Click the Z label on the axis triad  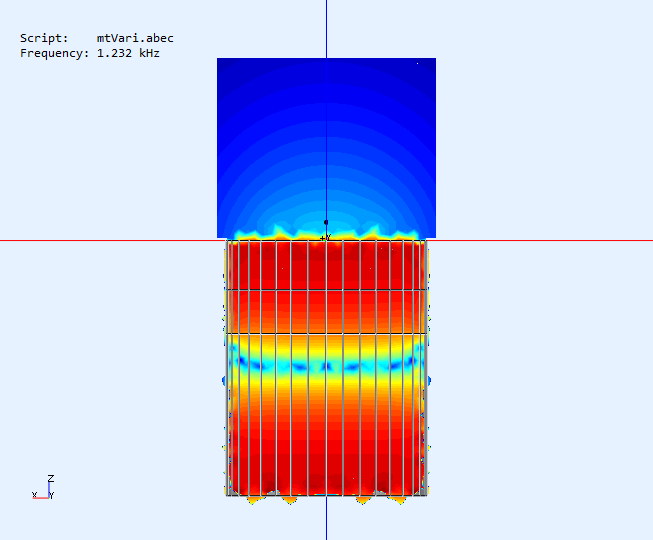[51, 479]
